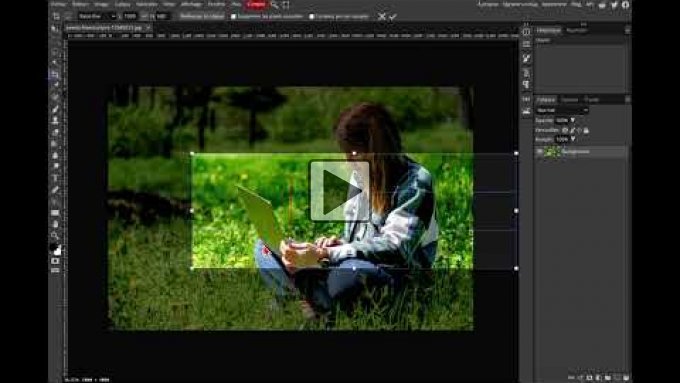Switch to the Swatches tab

[576, 30]
